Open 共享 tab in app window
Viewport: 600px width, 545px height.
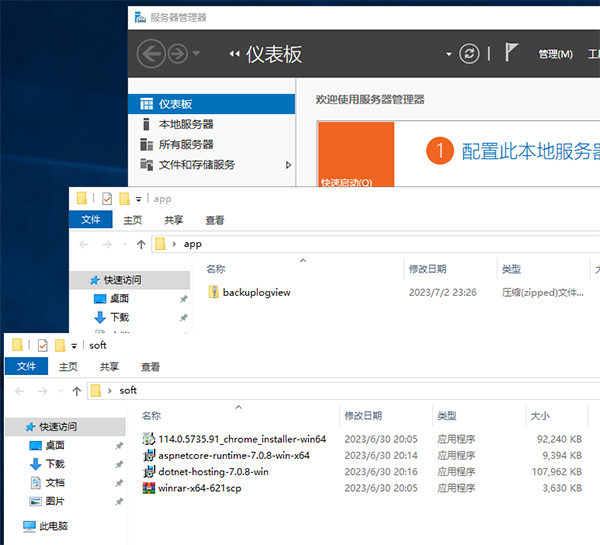174,220
